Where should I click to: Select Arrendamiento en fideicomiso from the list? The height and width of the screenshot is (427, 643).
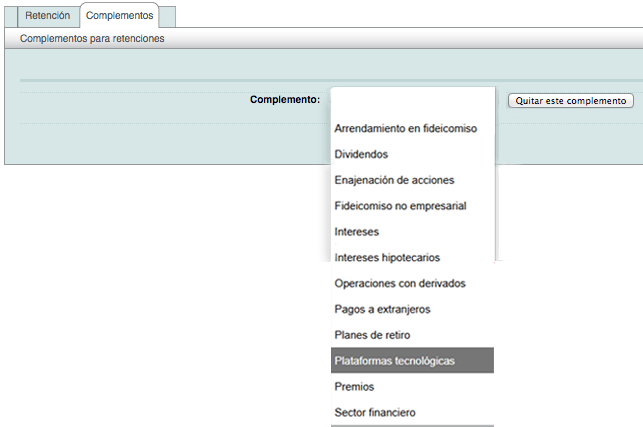tap(406, 128)
